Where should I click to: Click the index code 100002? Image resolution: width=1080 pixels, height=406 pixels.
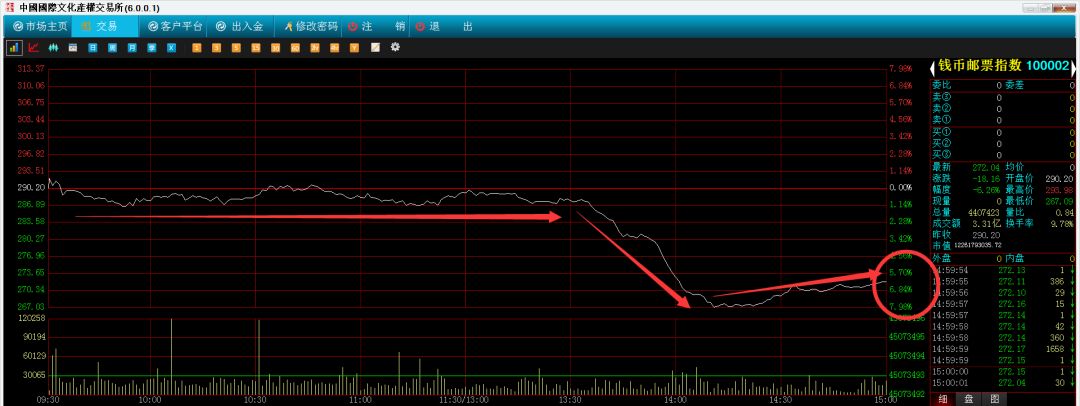pos(1048,67)
